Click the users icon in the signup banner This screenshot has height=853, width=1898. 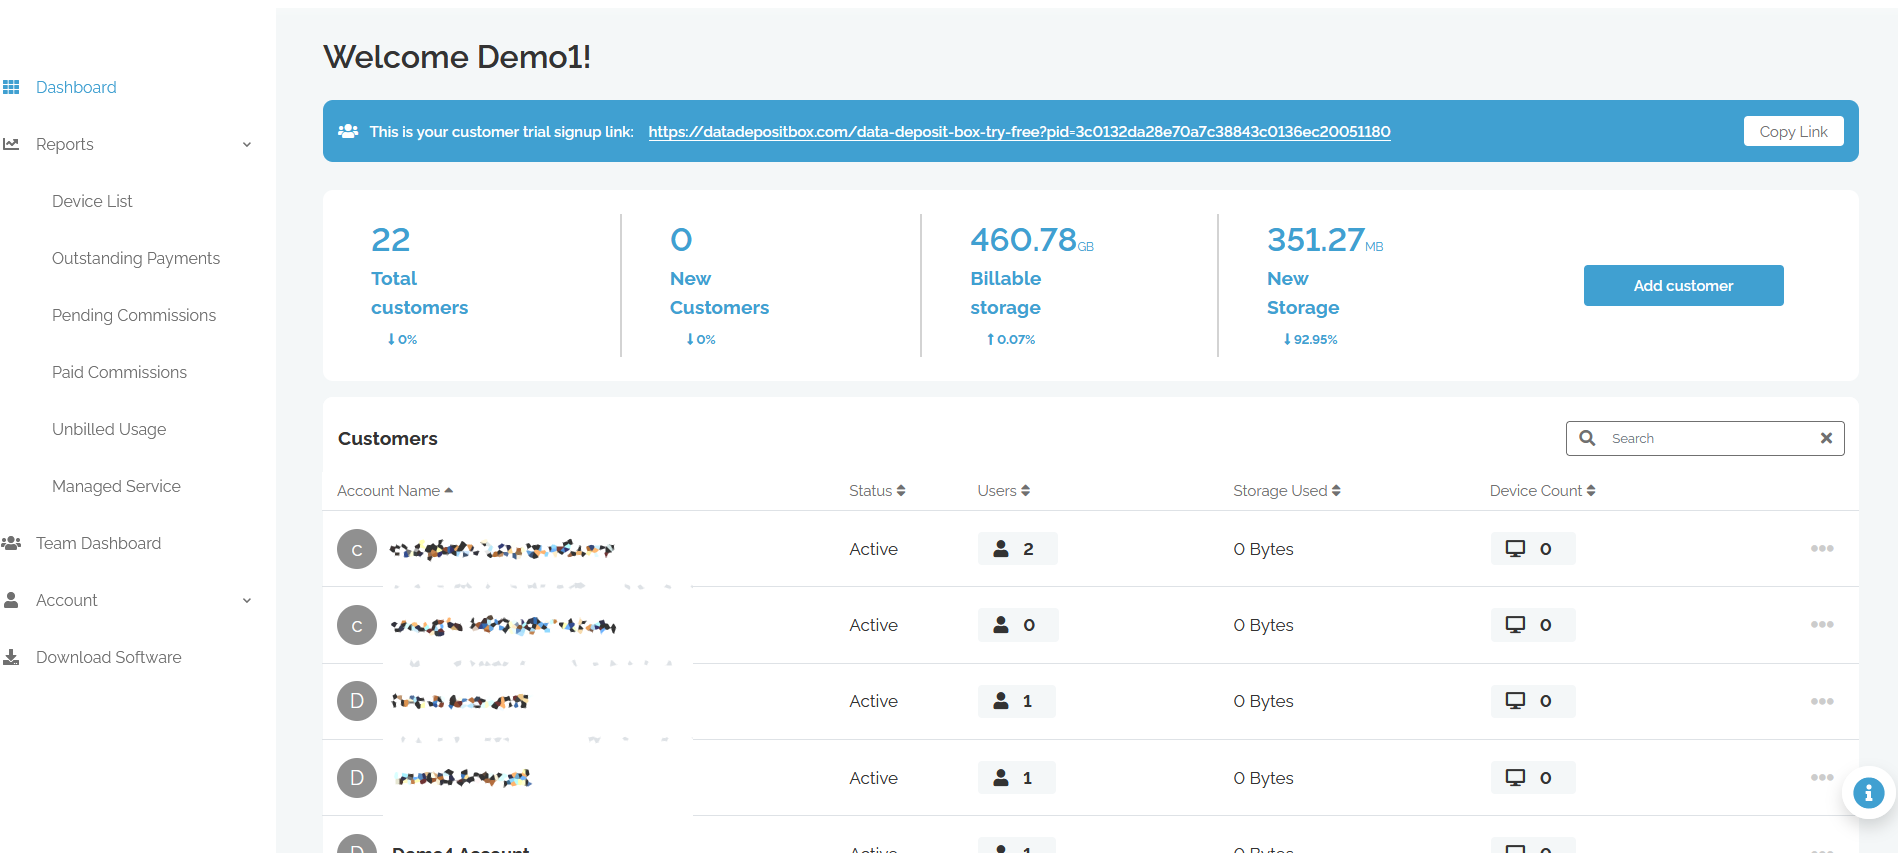[x=348, y=131]
